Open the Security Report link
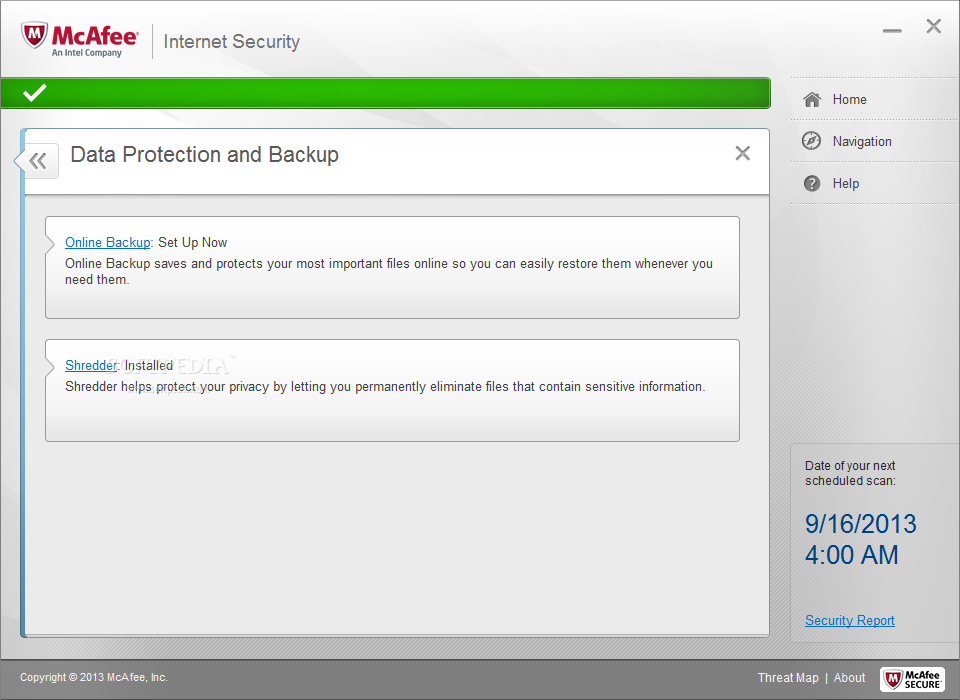960x700 pixels. [x=850, y=620]
